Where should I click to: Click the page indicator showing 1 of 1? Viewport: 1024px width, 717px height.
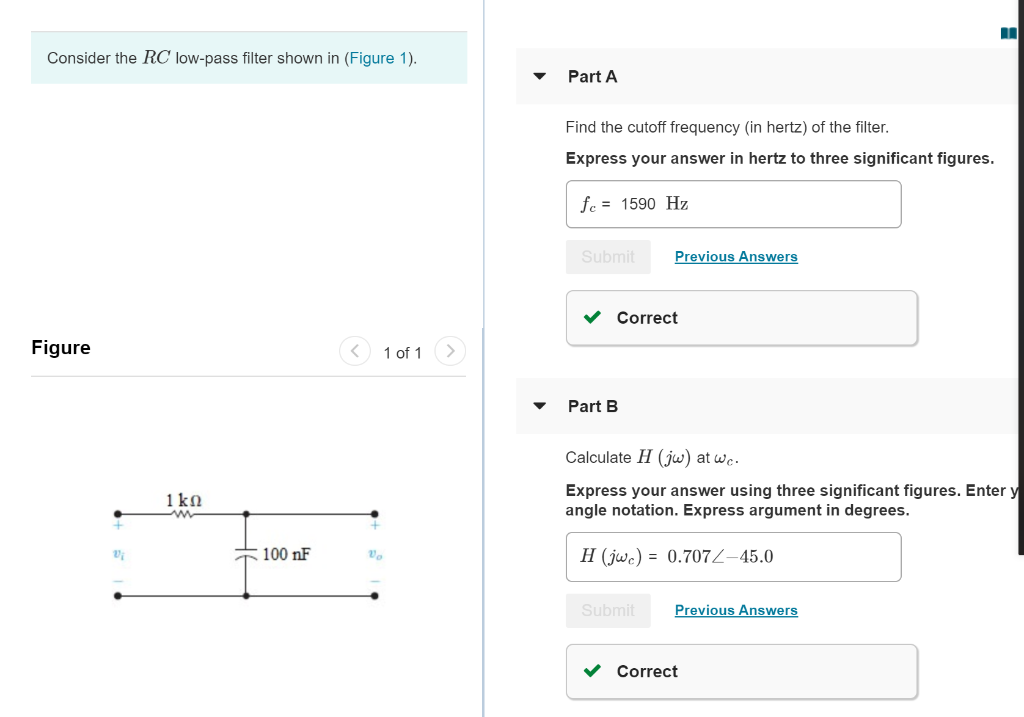pyautogui.click(x=403, y=352)
